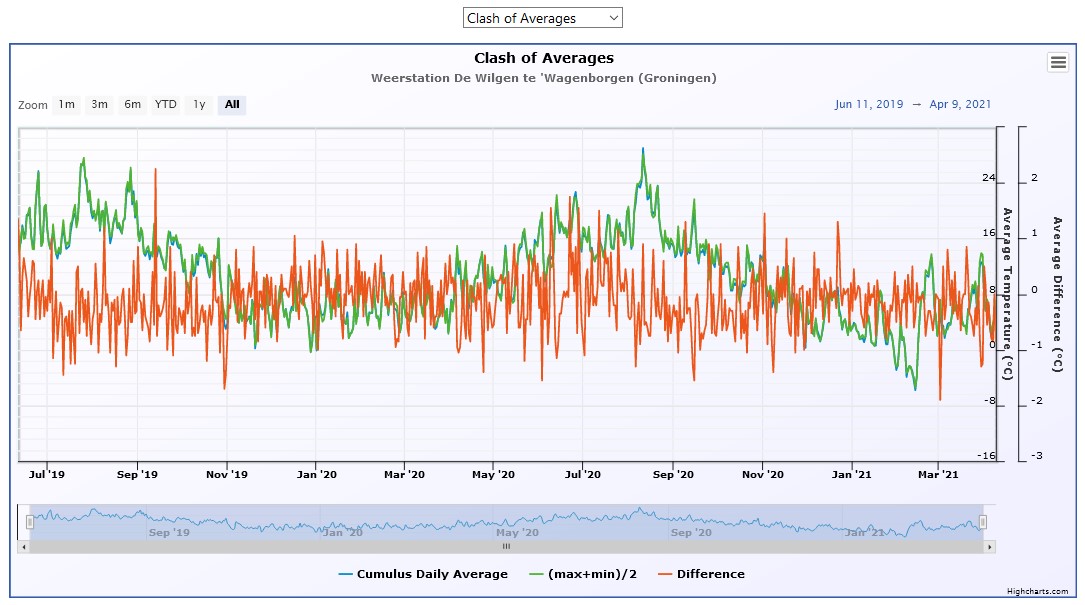1085x605 pixels.
Task: Select the 1m zoom range
Action: coord(66,104)
